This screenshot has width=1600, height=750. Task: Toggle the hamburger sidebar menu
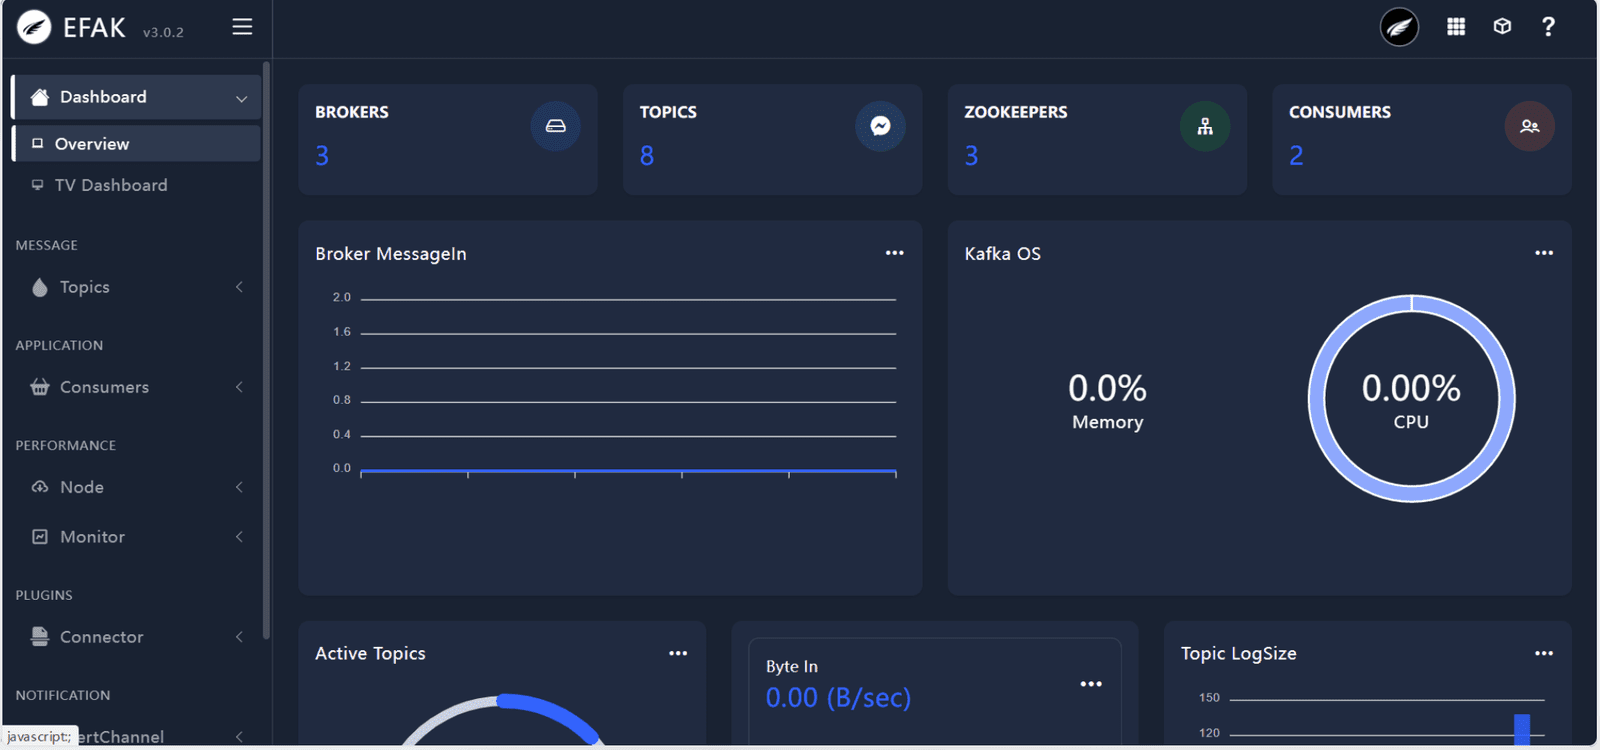point(242,27)
